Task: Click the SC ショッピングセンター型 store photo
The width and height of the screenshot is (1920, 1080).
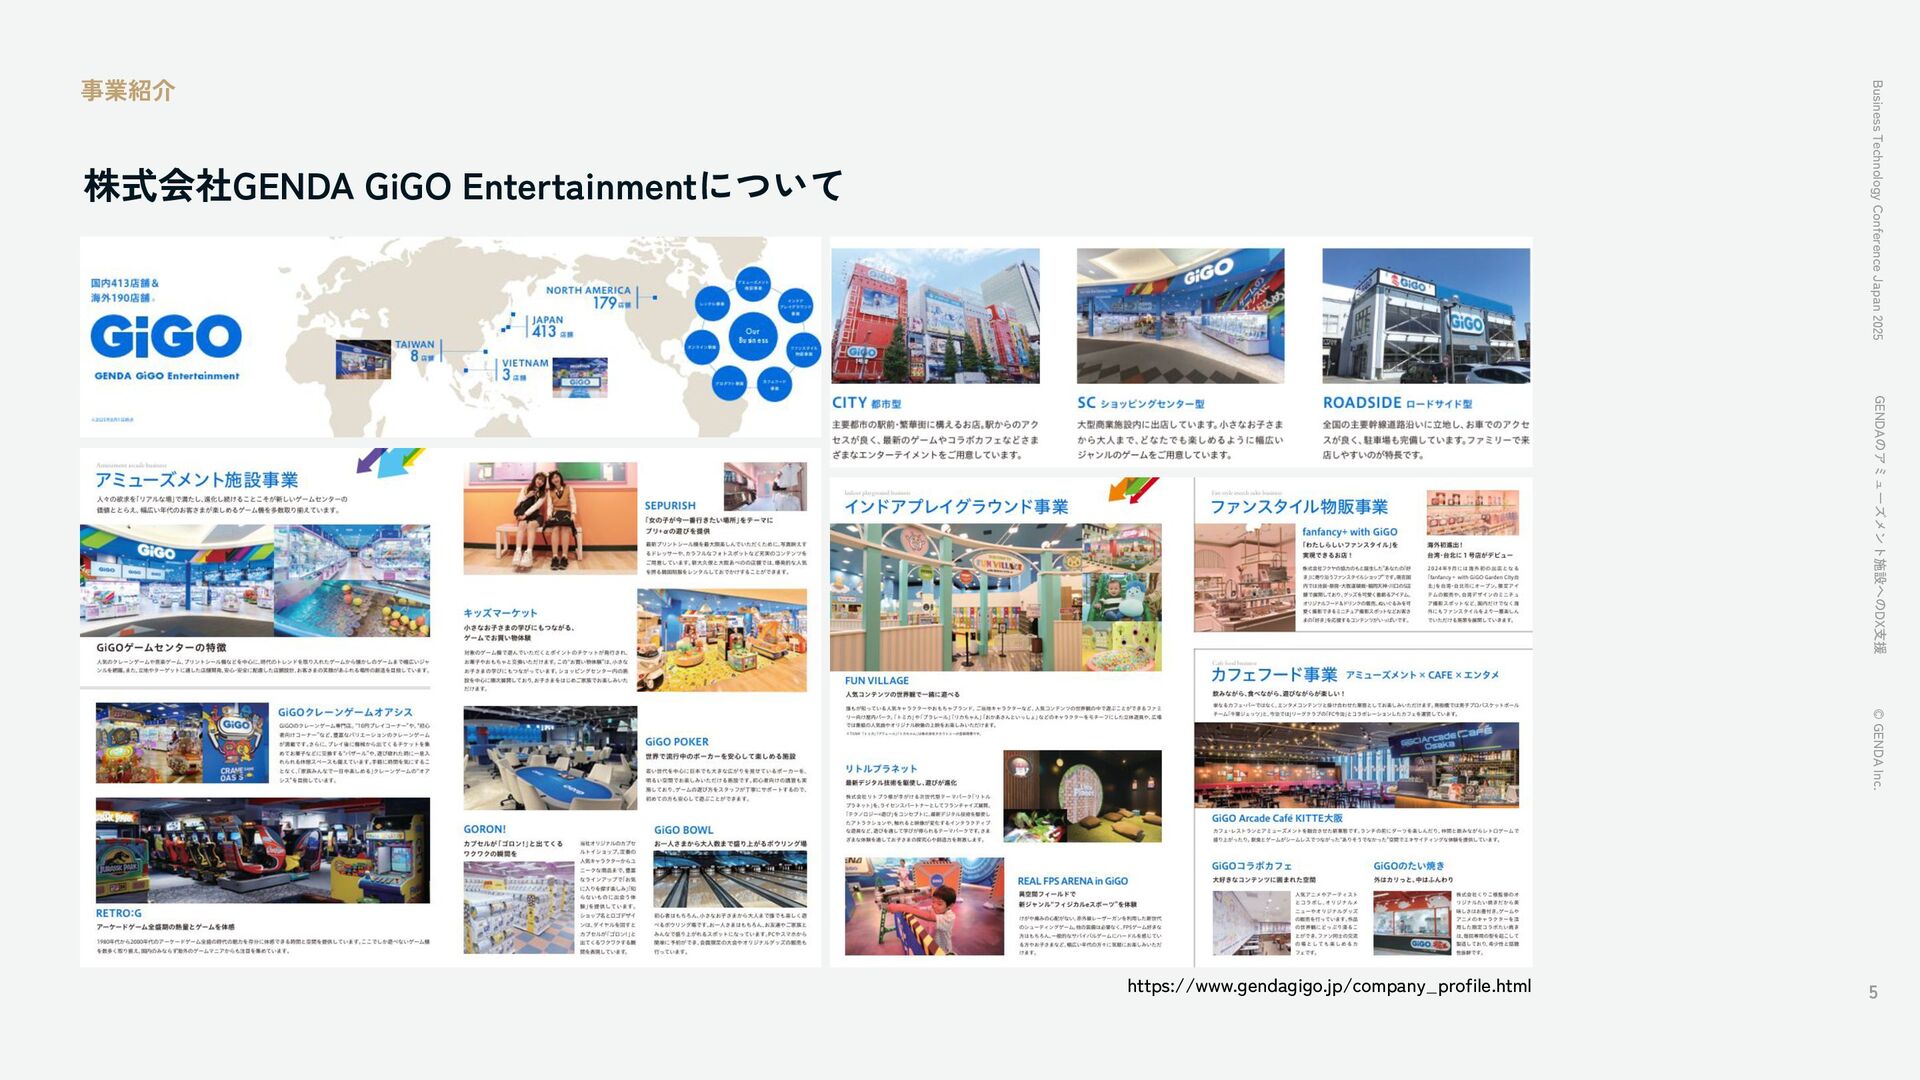Action: pyautogui.click(x=1180, y=316)
